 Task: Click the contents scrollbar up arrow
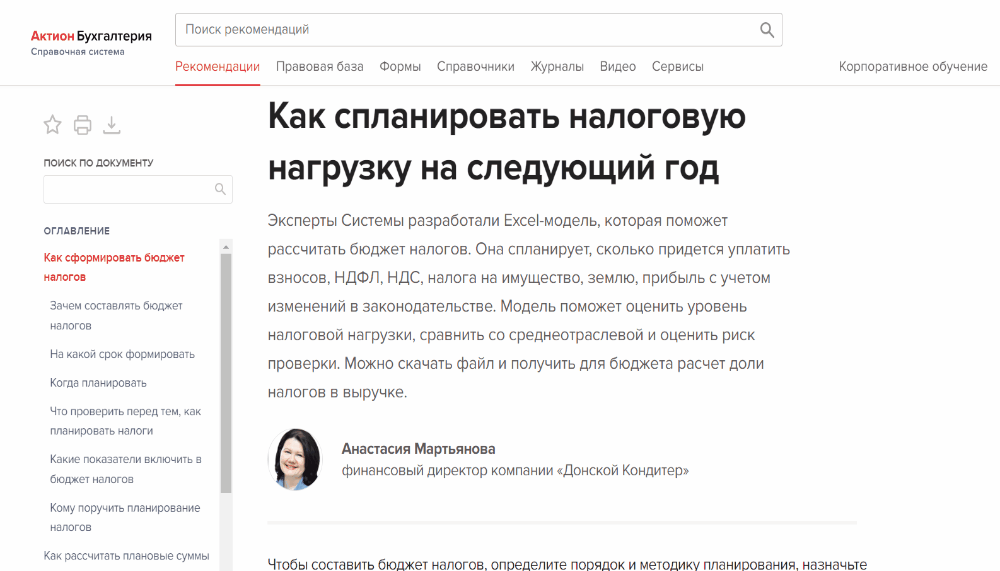(x=226, y=247)
